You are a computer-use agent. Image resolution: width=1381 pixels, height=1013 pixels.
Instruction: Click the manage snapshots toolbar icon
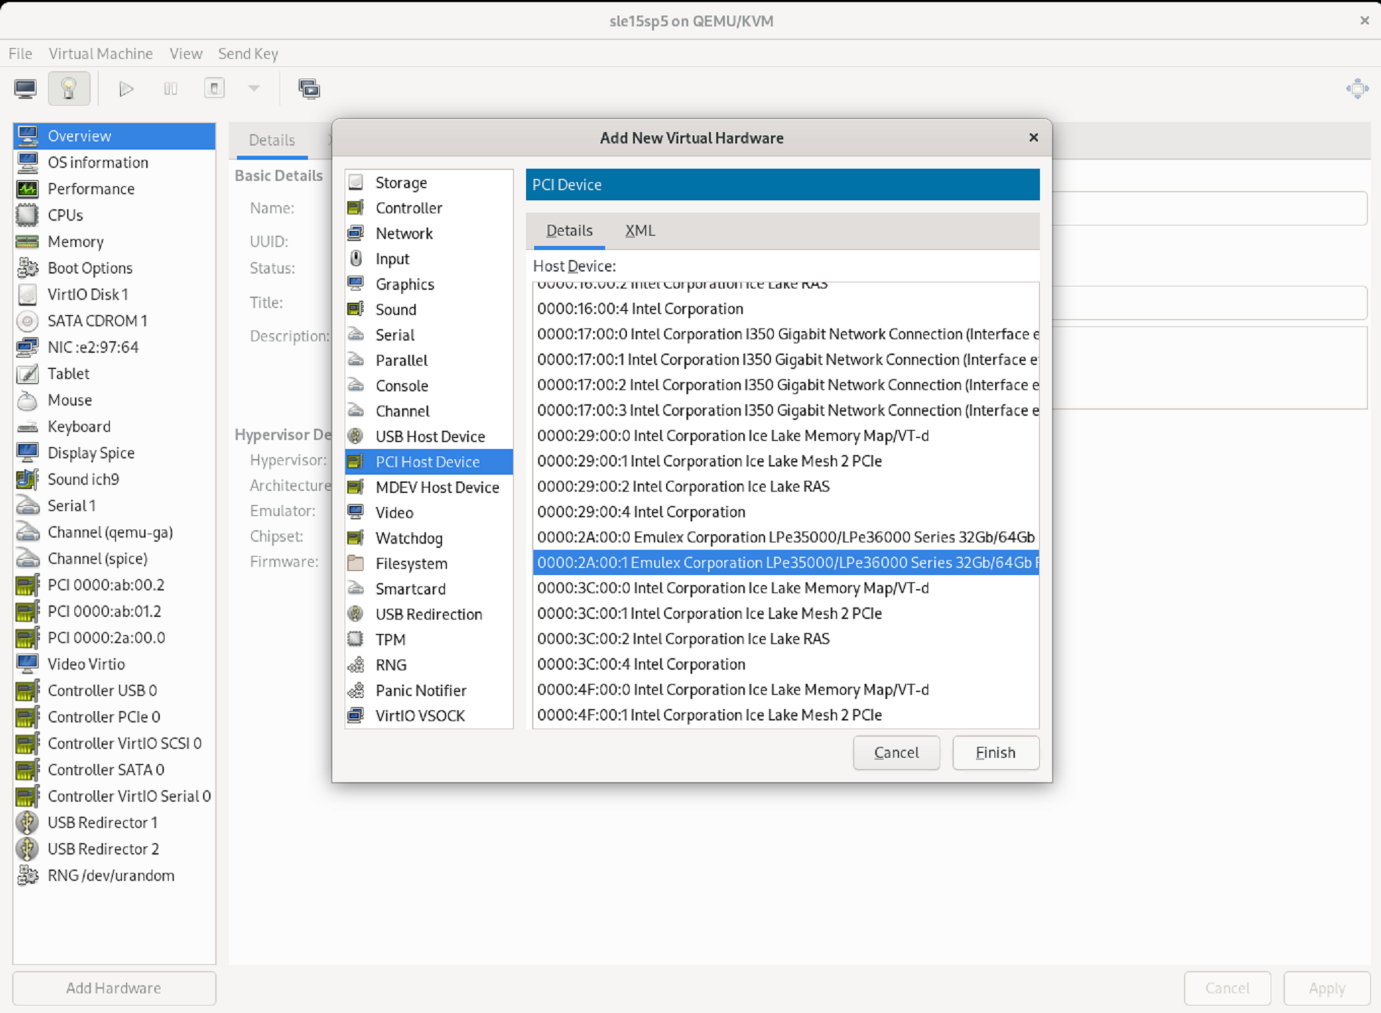click(x=309, y=89)
